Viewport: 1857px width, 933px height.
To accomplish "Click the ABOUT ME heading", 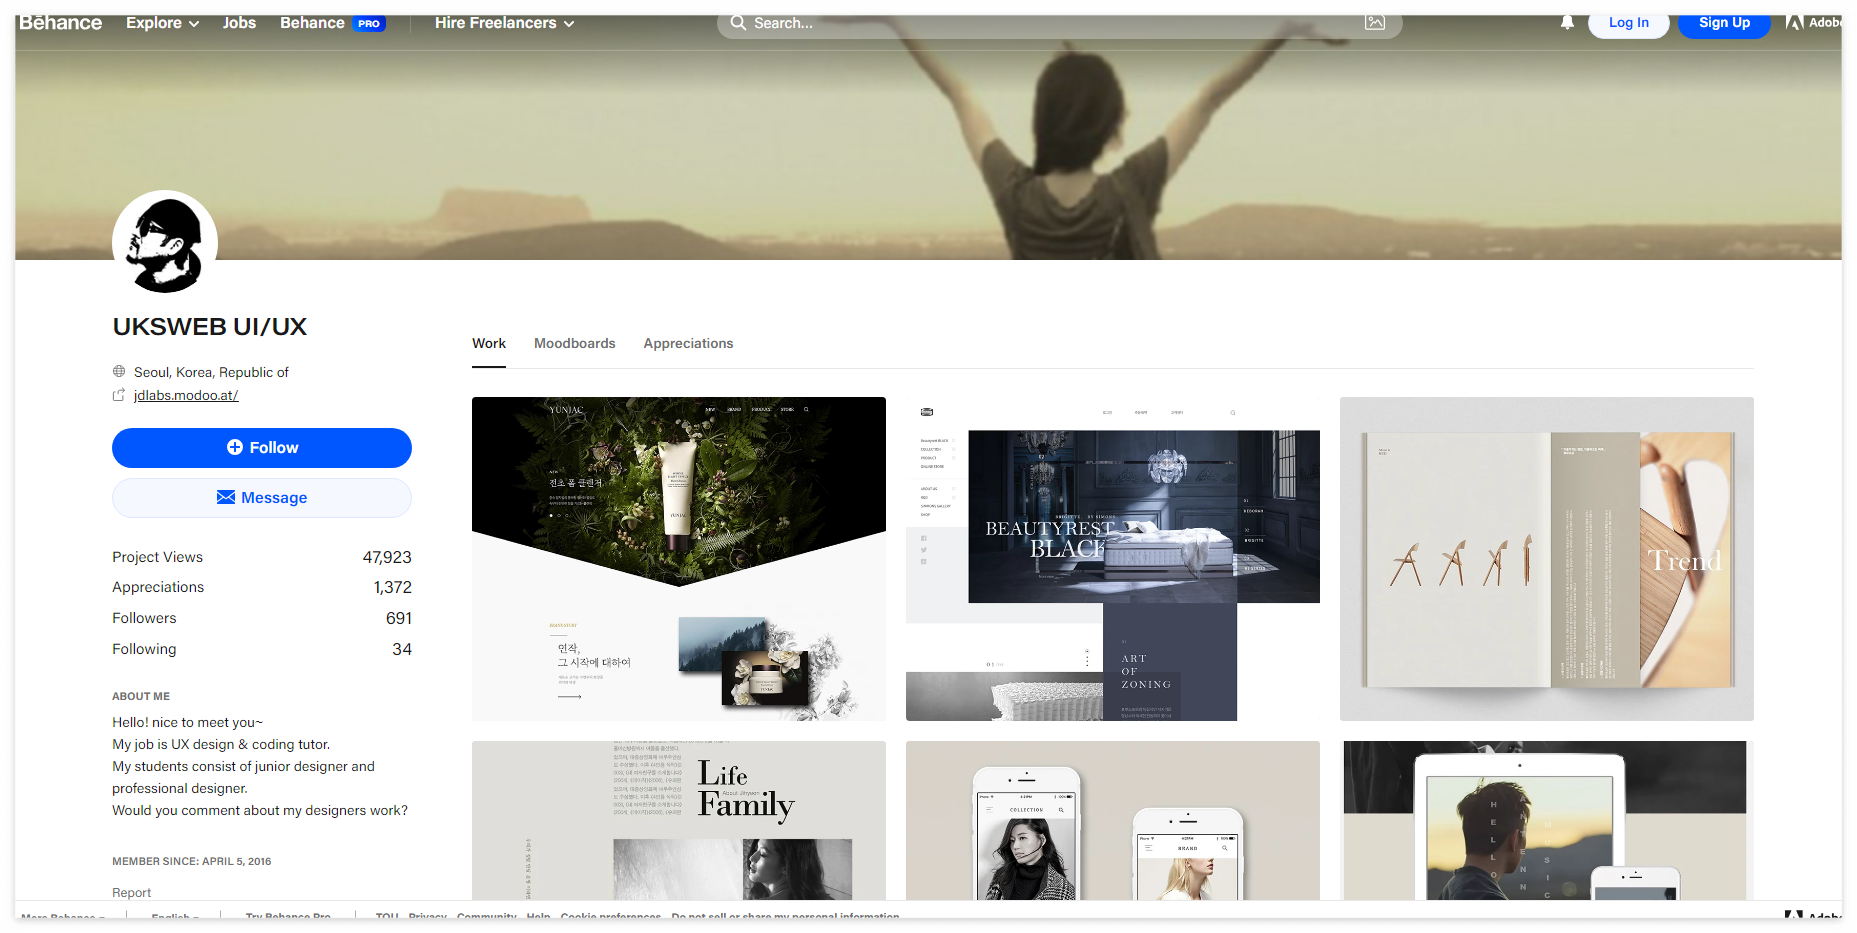I will (141, 696).
